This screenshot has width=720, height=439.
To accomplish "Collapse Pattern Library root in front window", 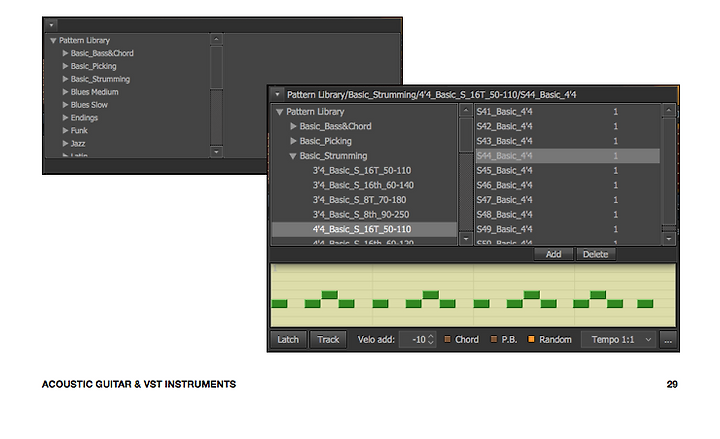I will 279,112.
